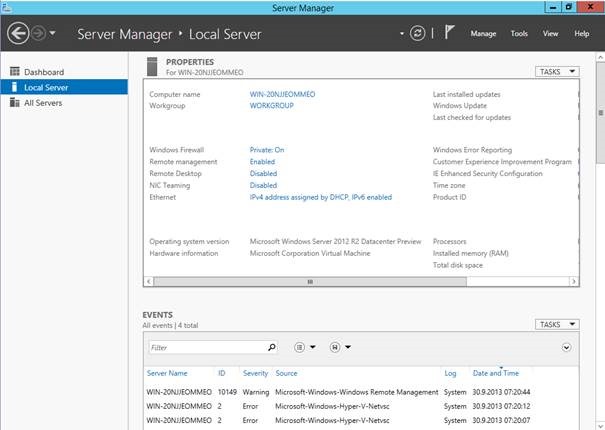
Task: Sort events by ID column
Action: pos(221,373)
